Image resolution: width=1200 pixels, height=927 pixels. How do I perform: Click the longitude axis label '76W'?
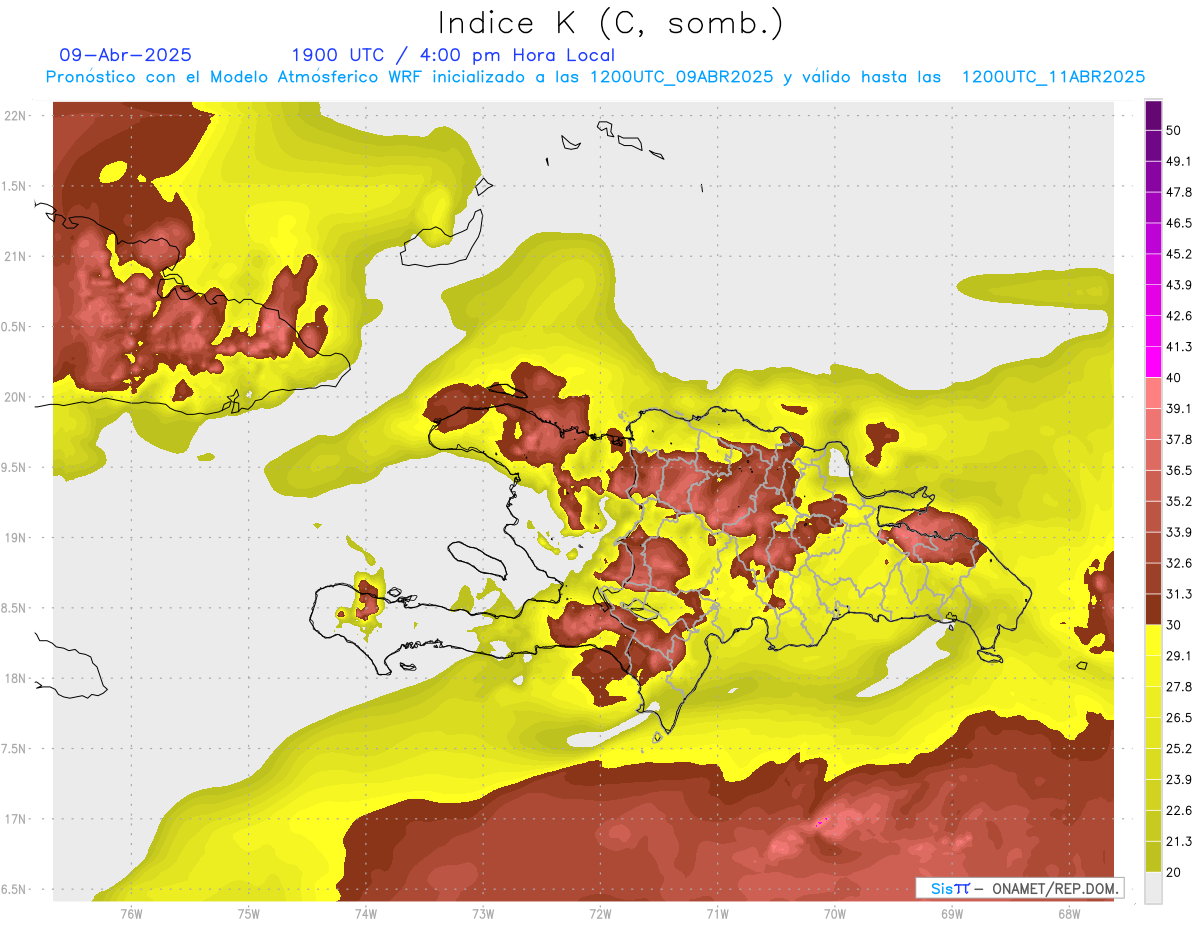[131, 914]
